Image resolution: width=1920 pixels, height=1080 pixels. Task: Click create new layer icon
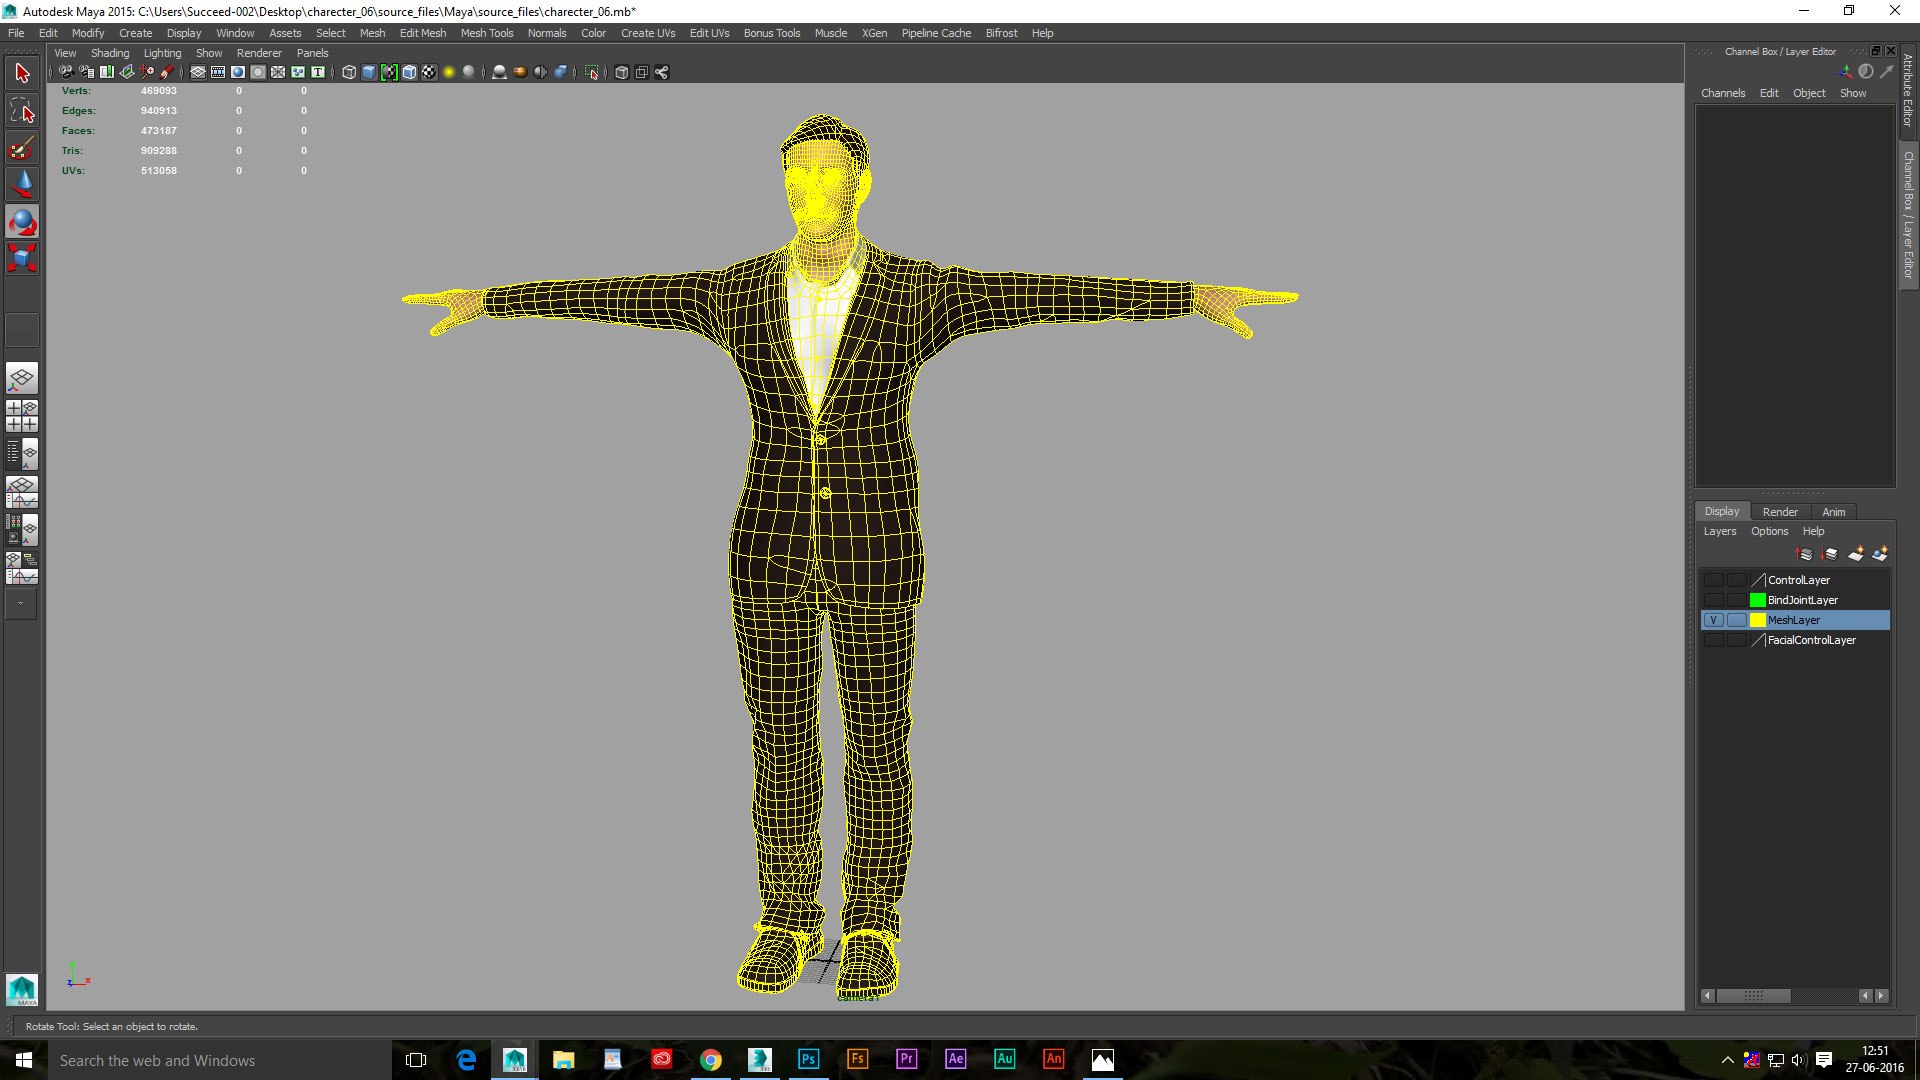pyautogui.click(x=1856, y=554)
